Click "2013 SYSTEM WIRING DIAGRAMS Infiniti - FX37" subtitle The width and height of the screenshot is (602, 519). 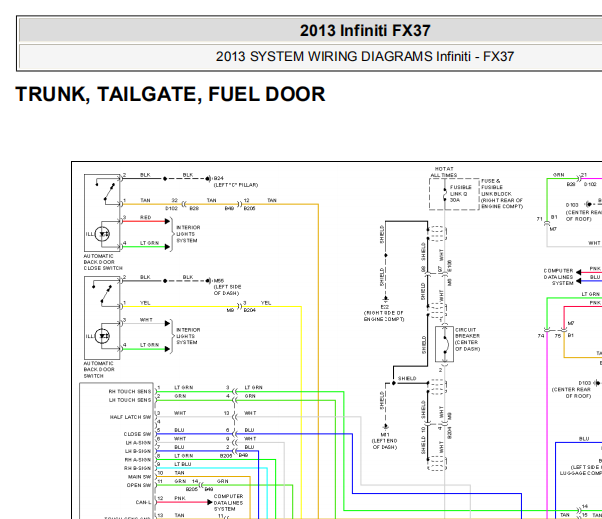pyautogui.click(x=365, y=56)
